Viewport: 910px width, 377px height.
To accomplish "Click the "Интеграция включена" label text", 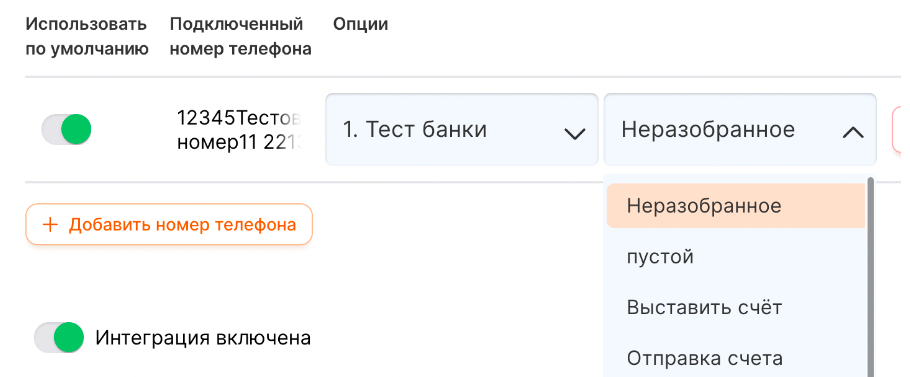I will (203, 338).
